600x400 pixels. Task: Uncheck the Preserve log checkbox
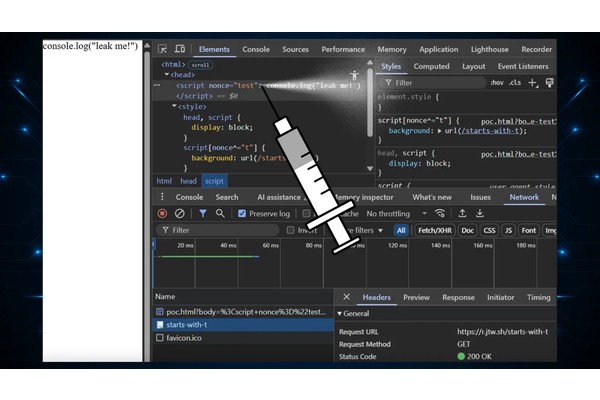(241, 214)
